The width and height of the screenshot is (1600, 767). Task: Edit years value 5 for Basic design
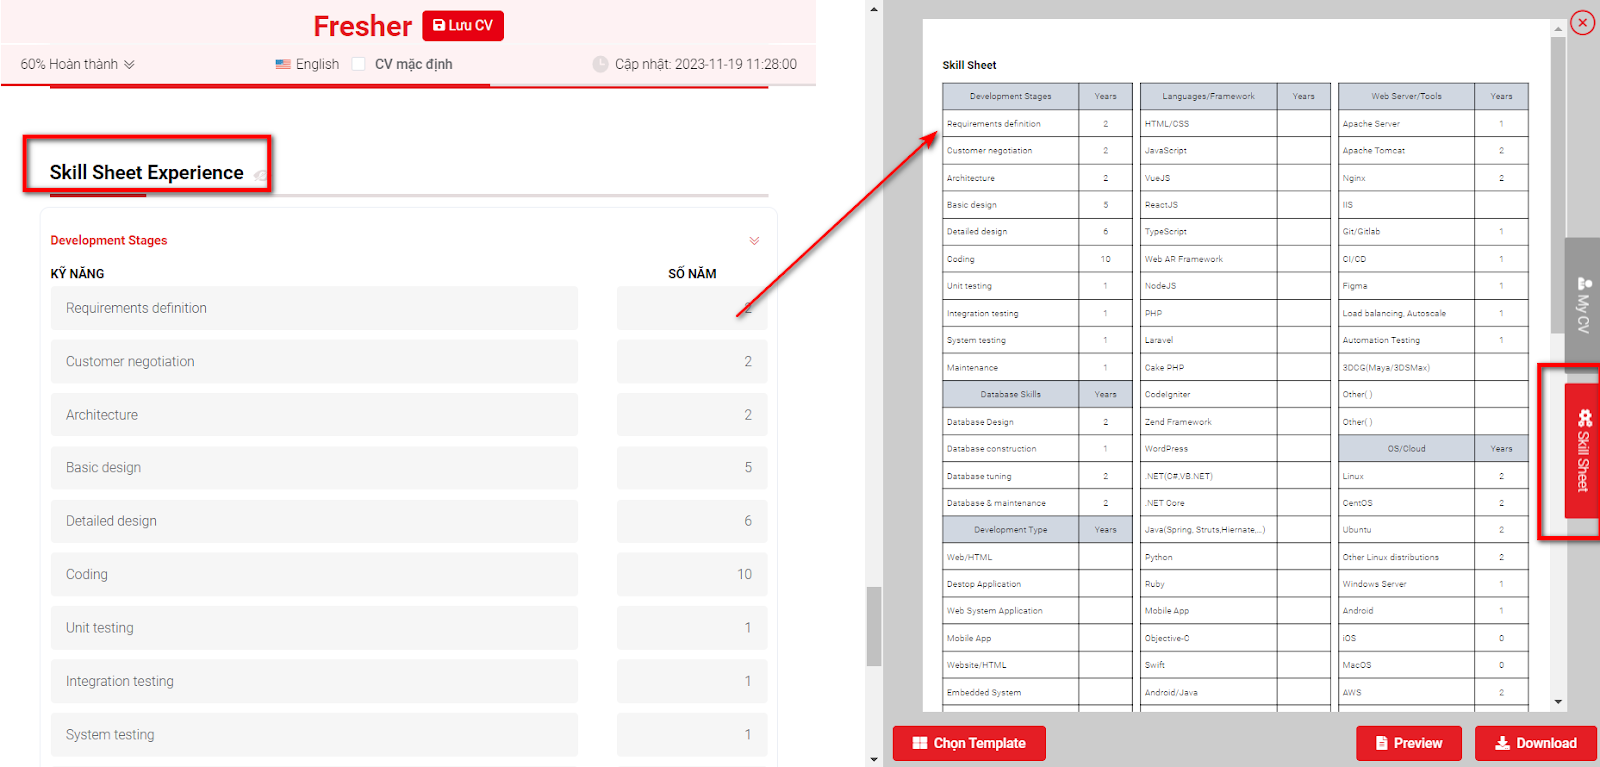[x=692, y=467]
